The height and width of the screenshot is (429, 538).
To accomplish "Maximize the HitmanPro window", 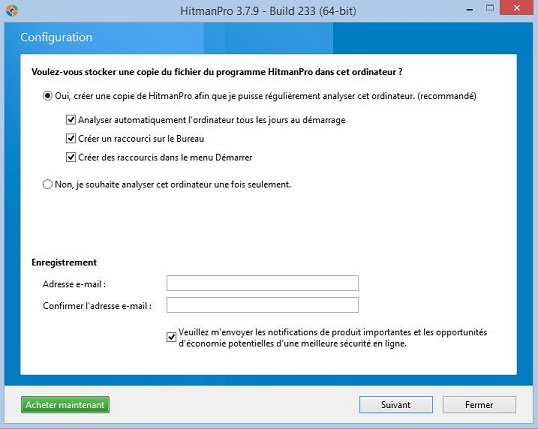I will click(490, 8).
